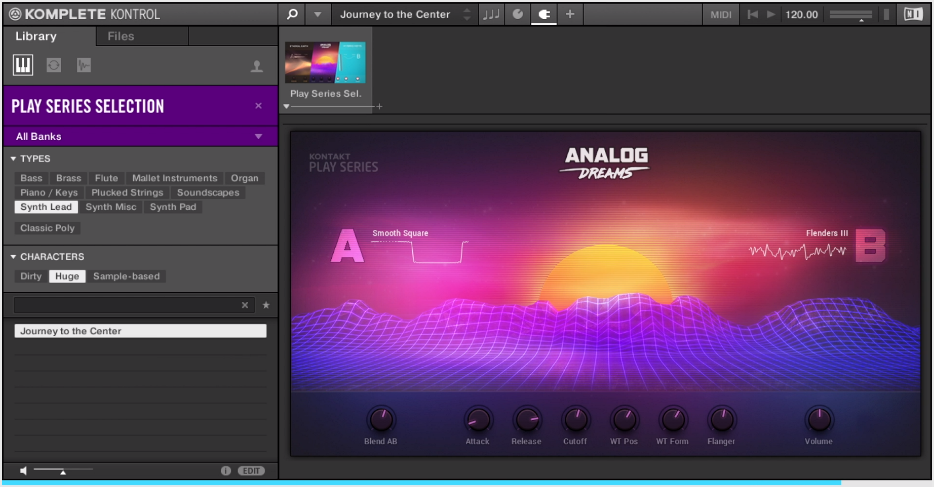Toggle the Piano / Keys type tag
934x487 pixels.
49,192
